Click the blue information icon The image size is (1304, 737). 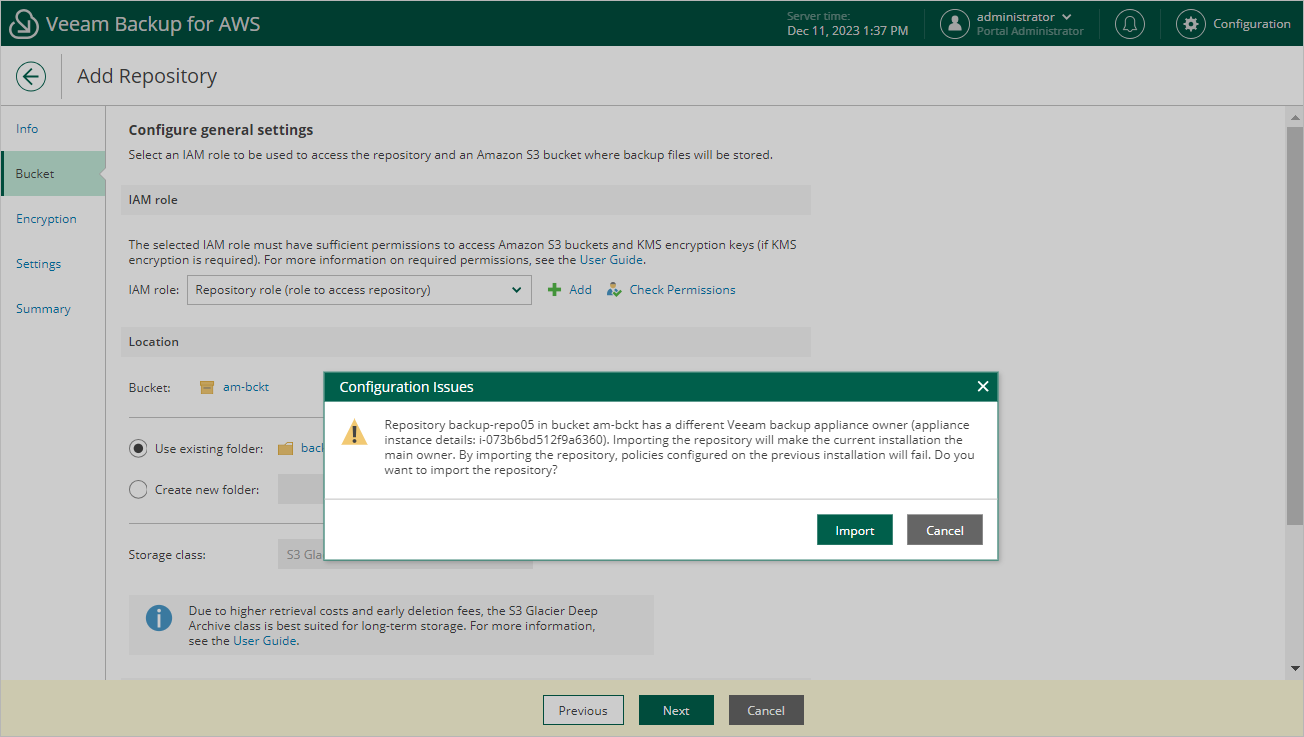pyautogui.click(x=159, y=618)
